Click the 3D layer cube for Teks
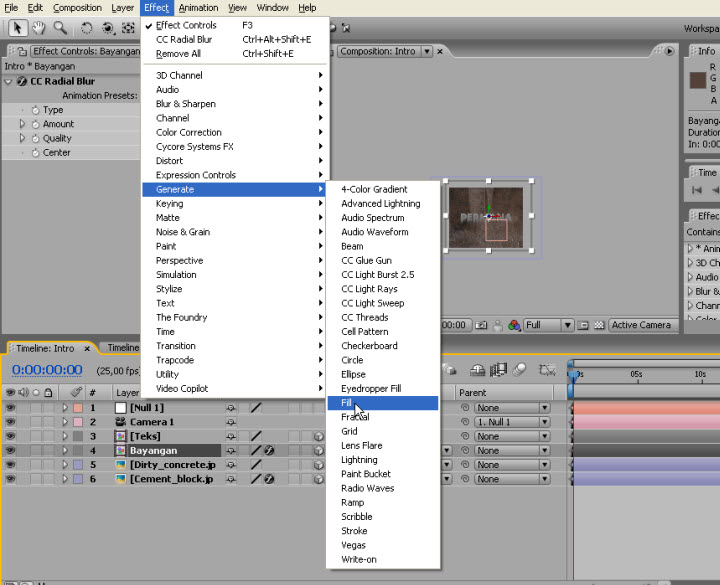720x585 pixels. [x=318, y=436]
